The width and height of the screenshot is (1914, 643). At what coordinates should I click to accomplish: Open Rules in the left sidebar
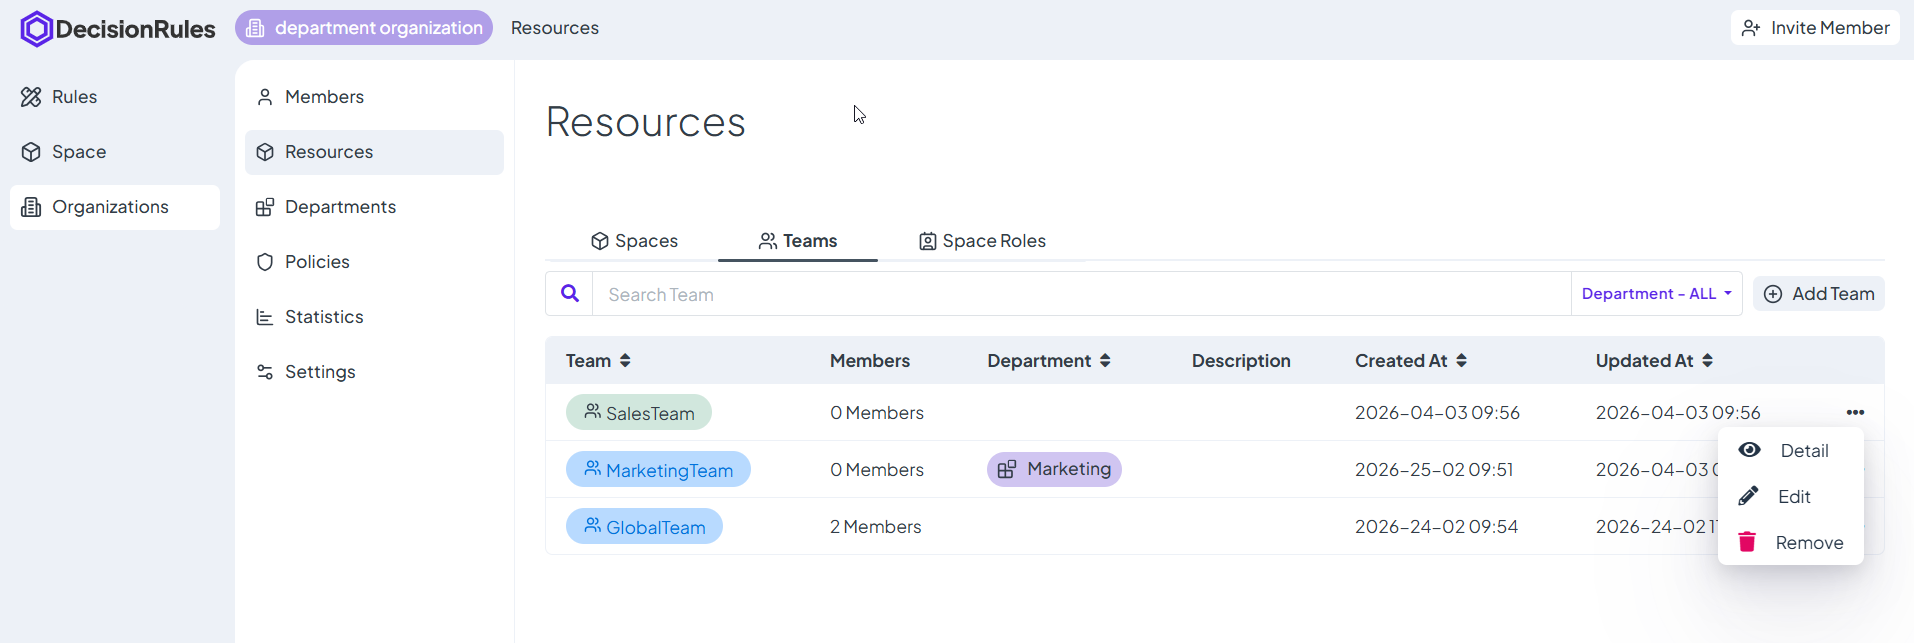click(74, 97)
